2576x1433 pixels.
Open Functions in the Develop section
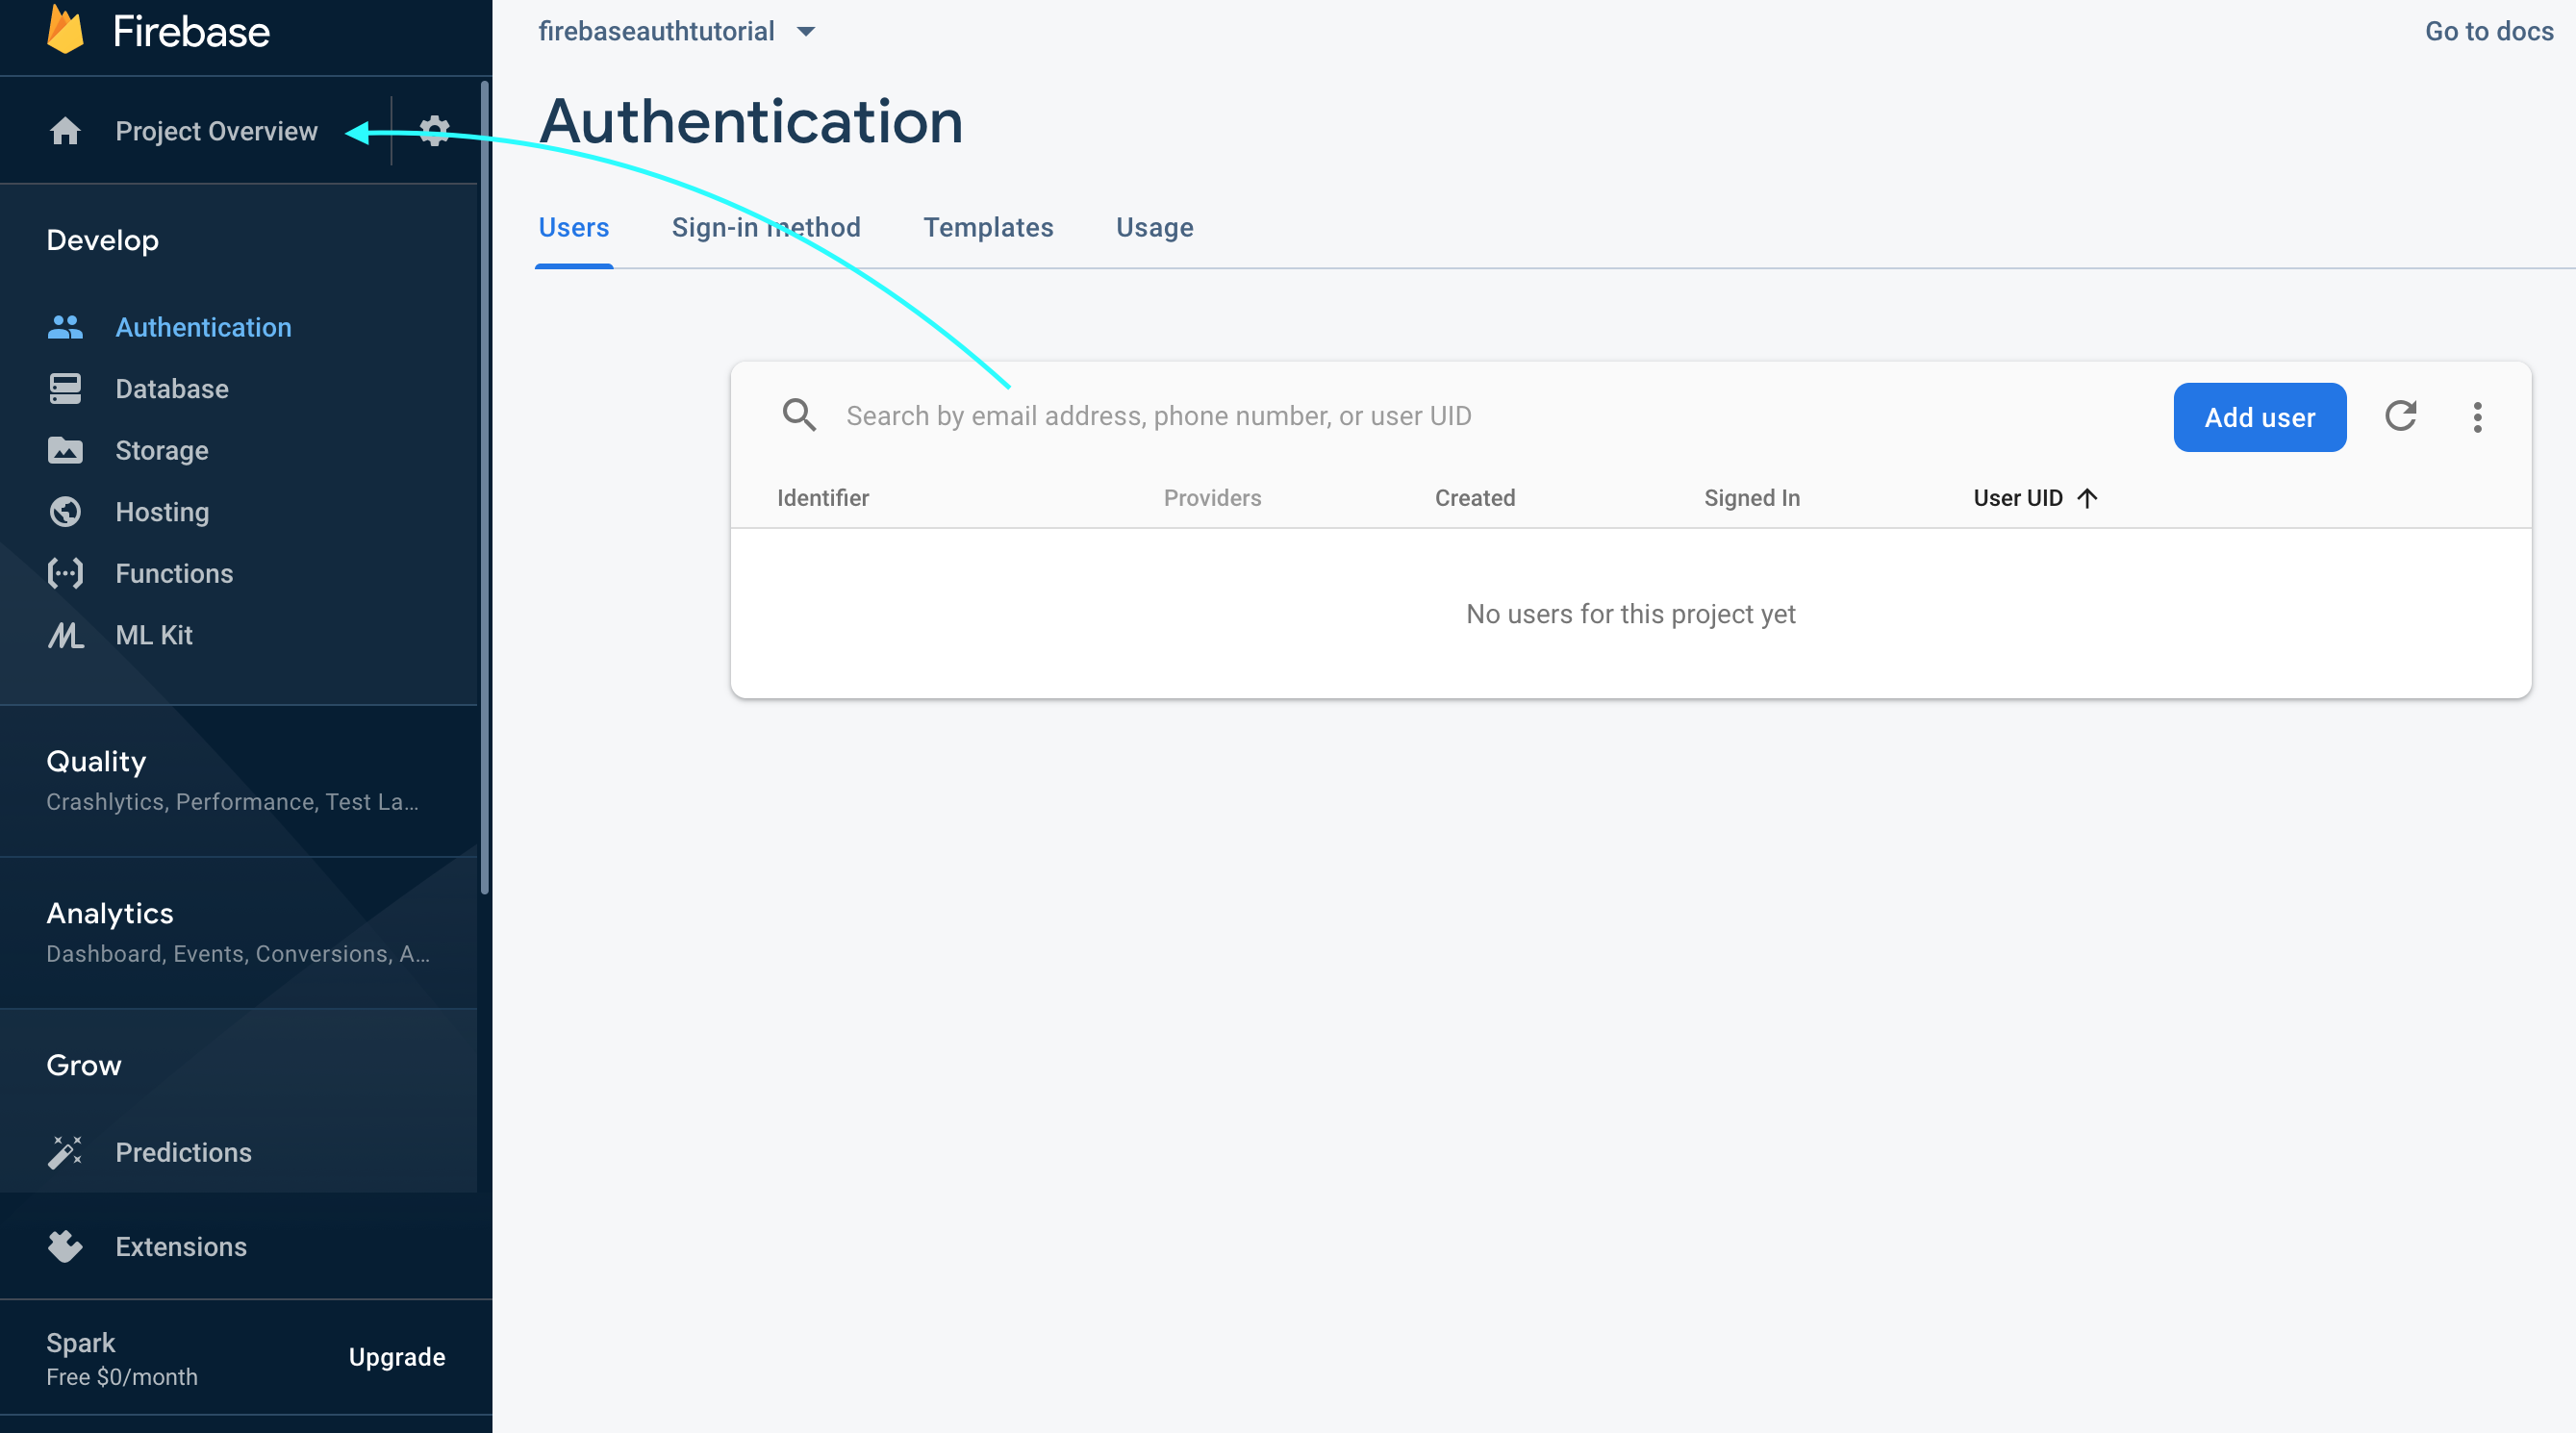click(173, 574)
